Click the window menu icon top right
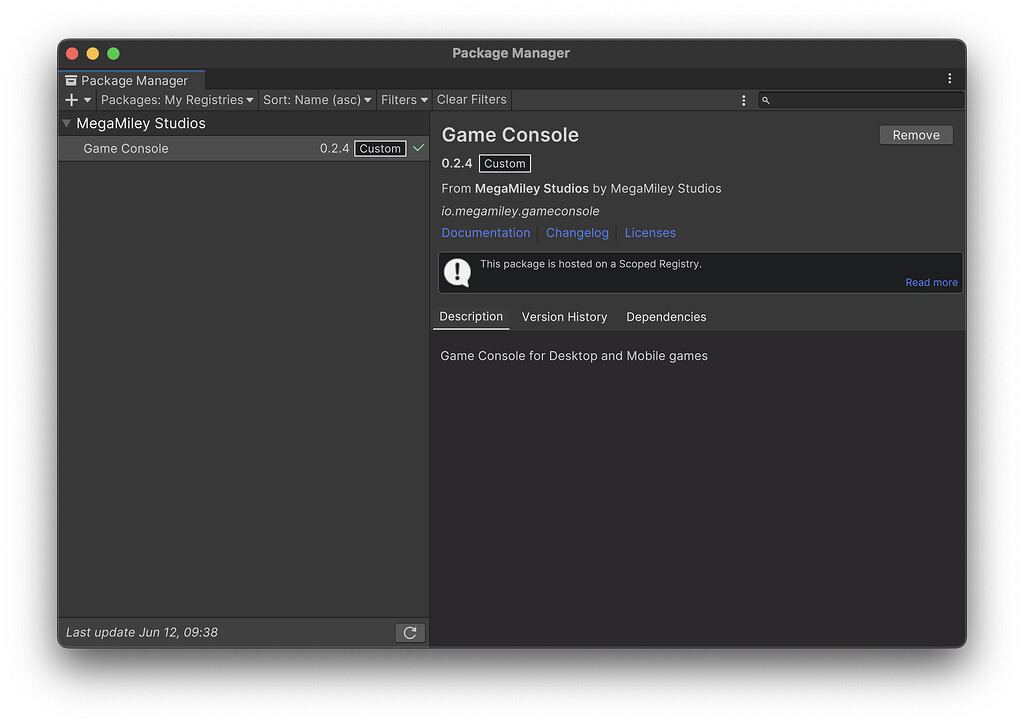The image size is (1024, 724). [949, 78]
